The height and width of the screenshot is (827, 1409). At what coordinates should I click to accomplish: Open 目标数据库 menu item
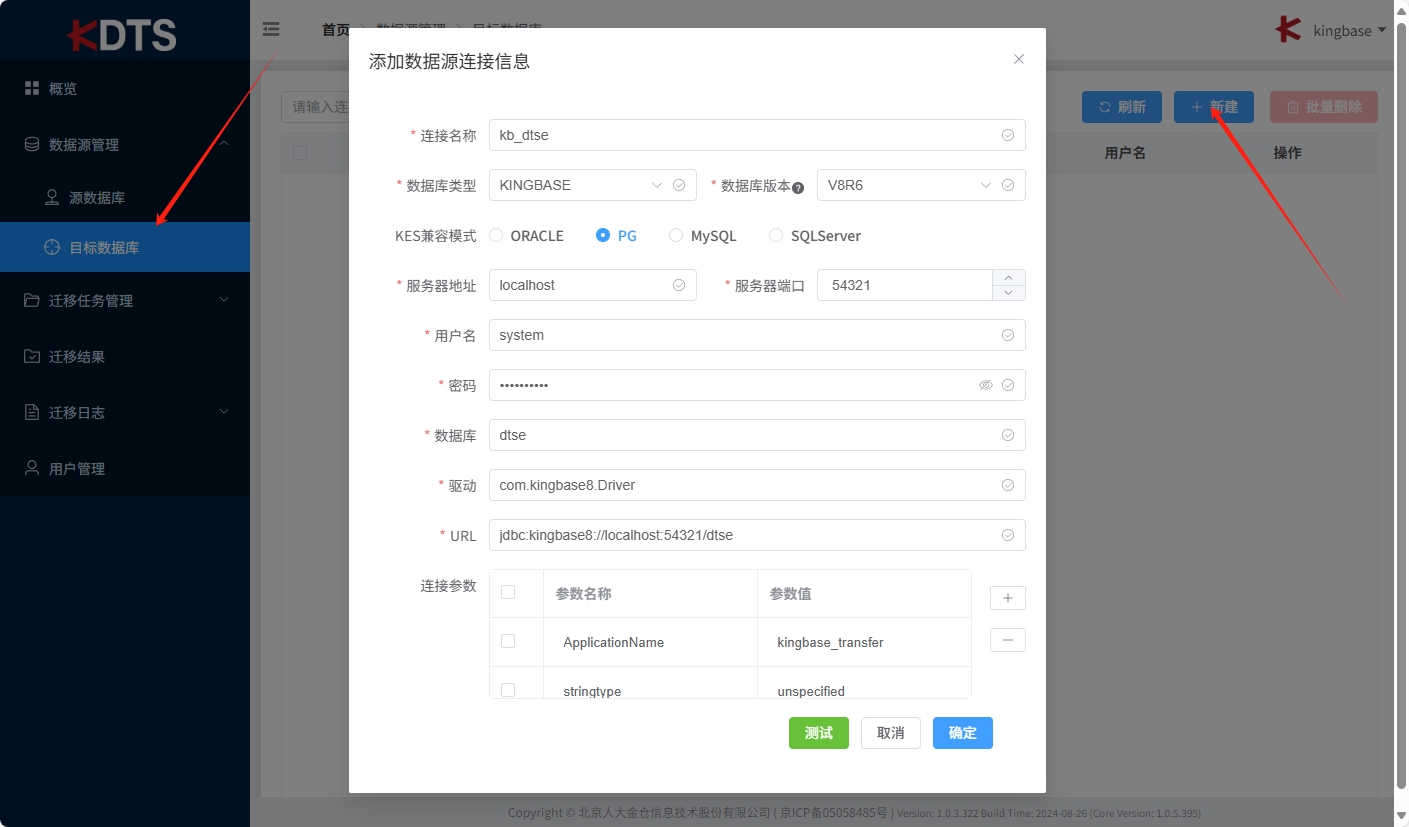pyautogui.click(x=125, y=247)
